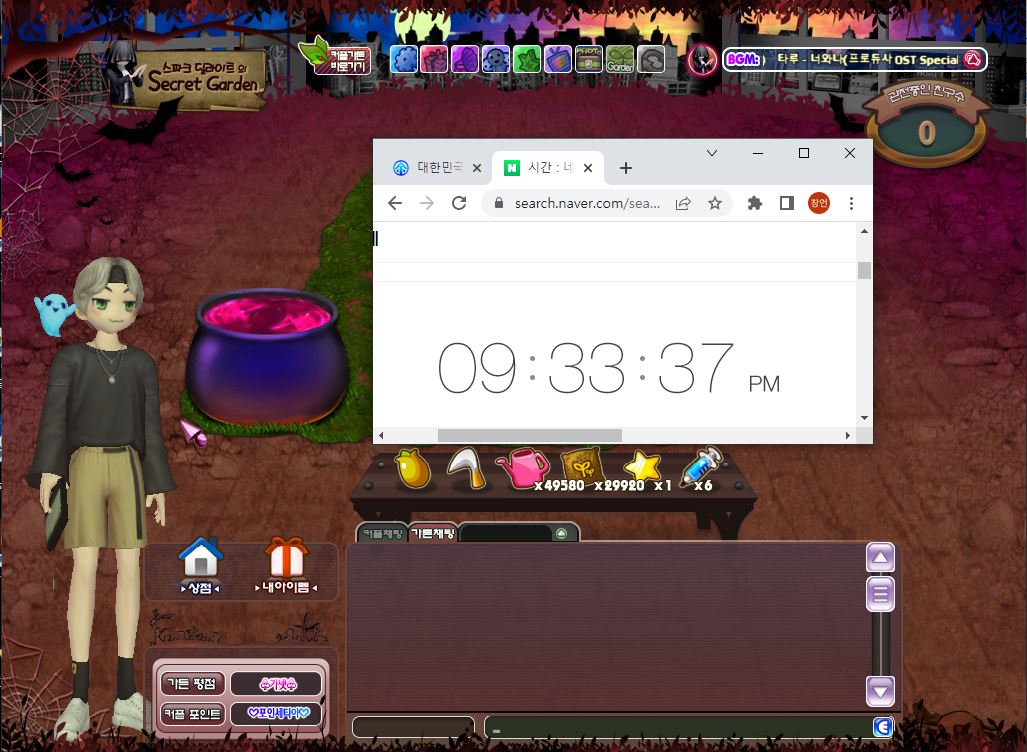Switch to the 커플채팅 chat tab
This screenshot has height=752, width=1027.
[x=383, y=534]
